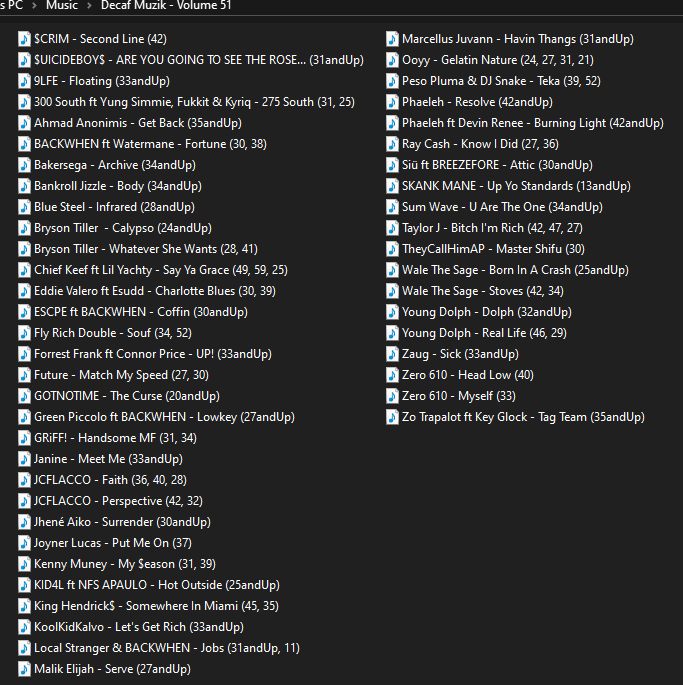Click file icon for Future - Match My Speed
Viewport: 683px width, 685px height.
pos(24,374)
